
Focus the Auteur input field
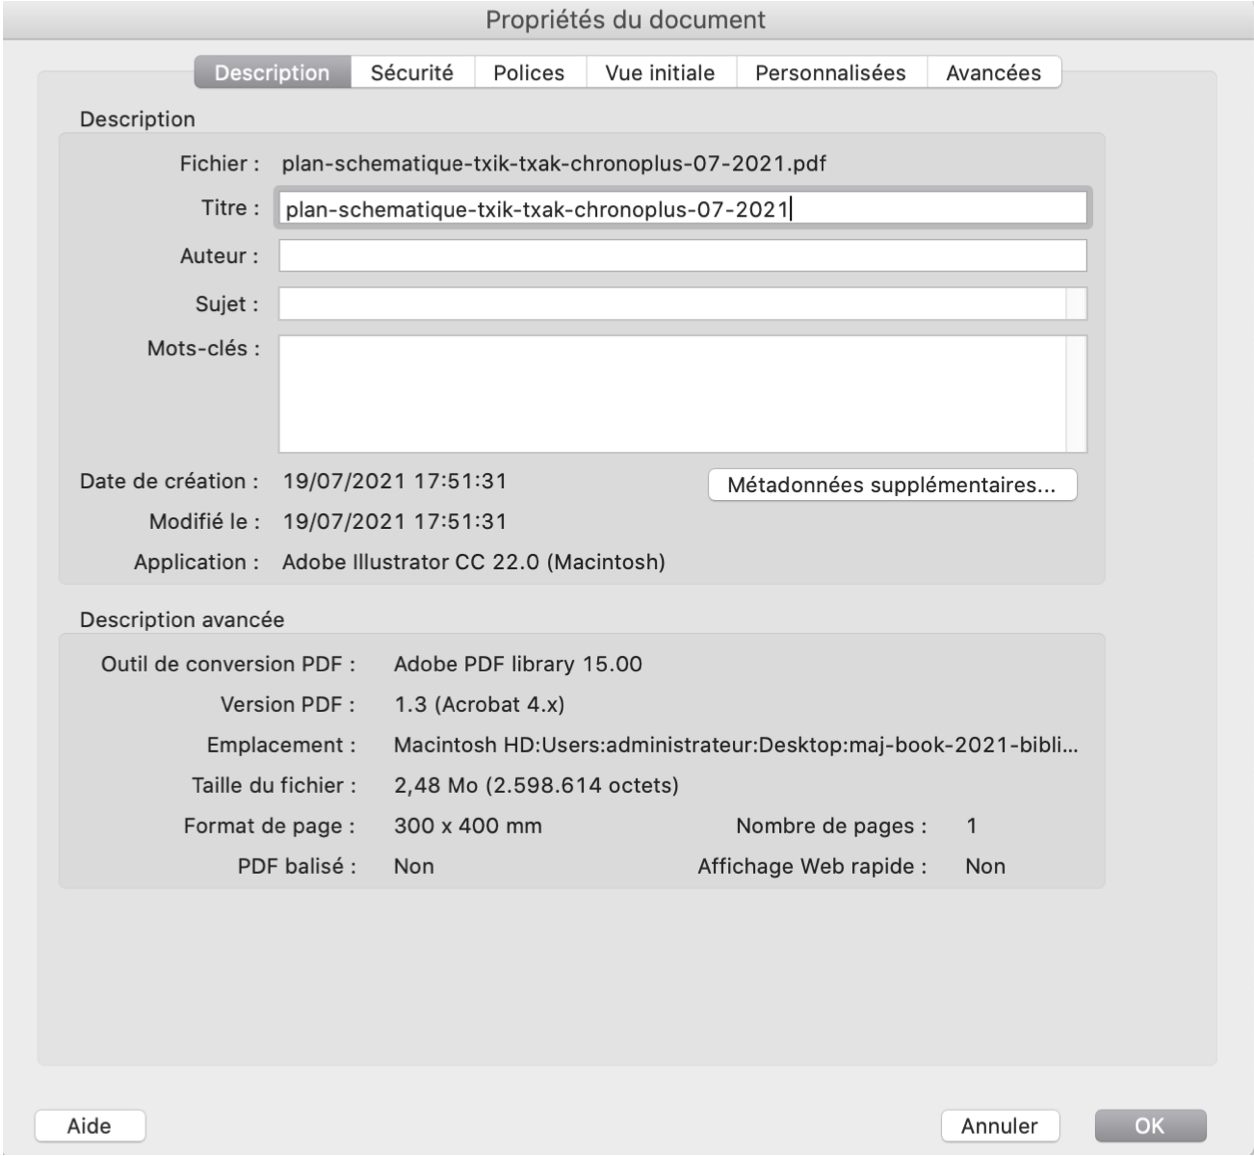tap(682, 256)
